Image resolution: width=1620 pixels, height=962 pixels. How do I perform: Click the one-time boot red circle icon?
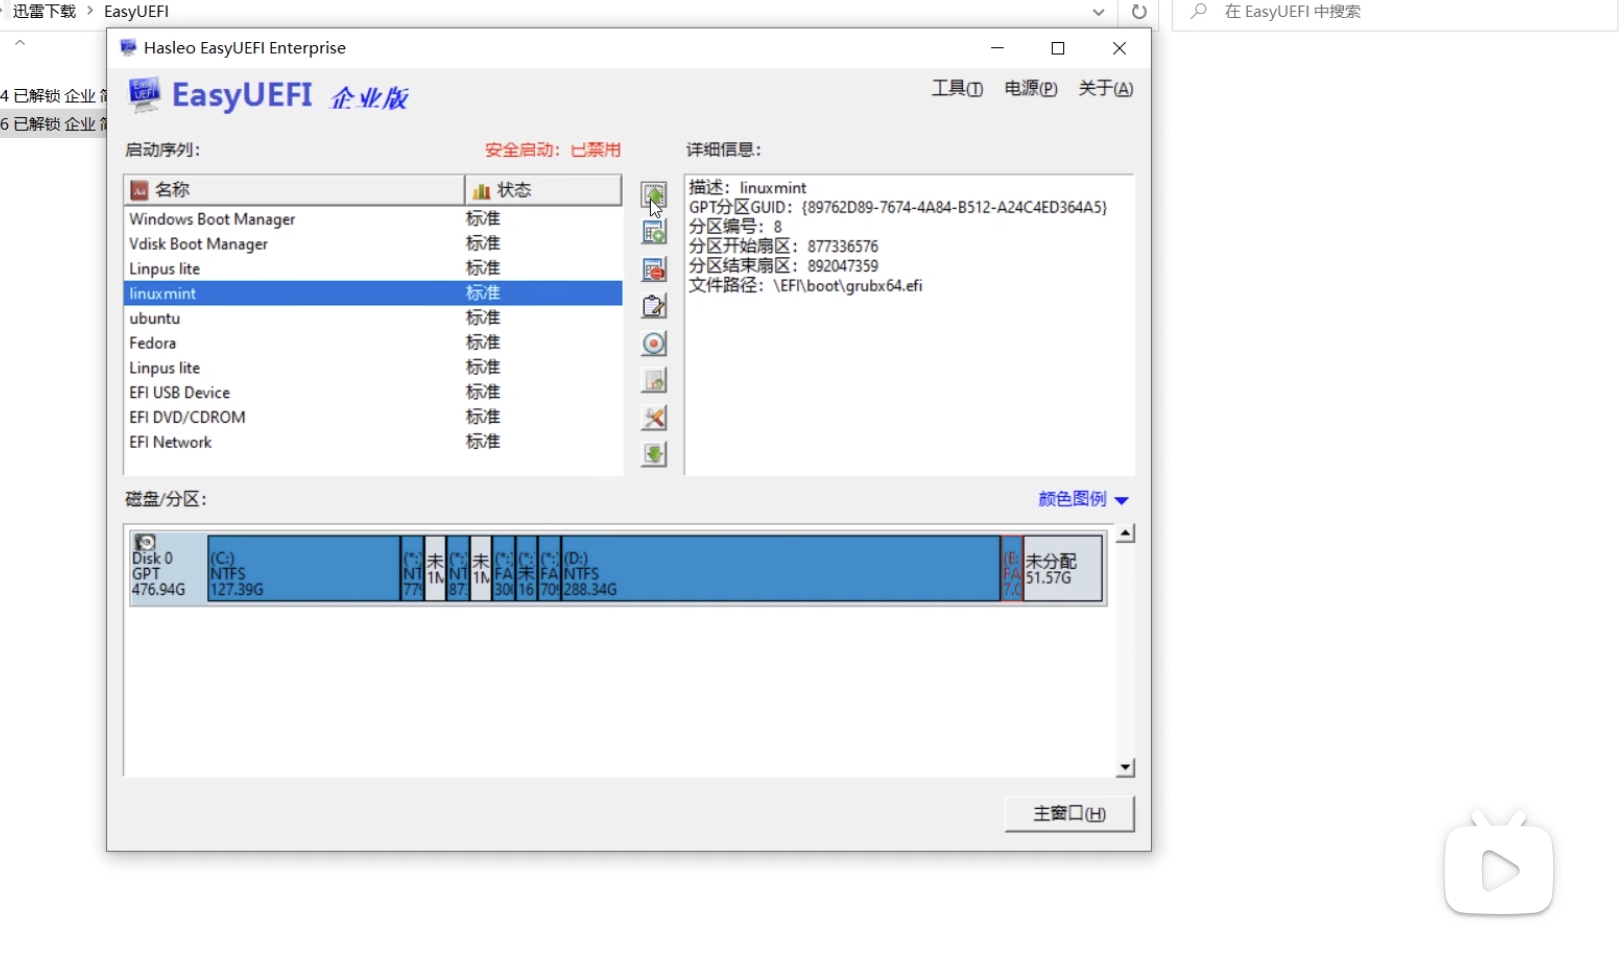(654, 343)
